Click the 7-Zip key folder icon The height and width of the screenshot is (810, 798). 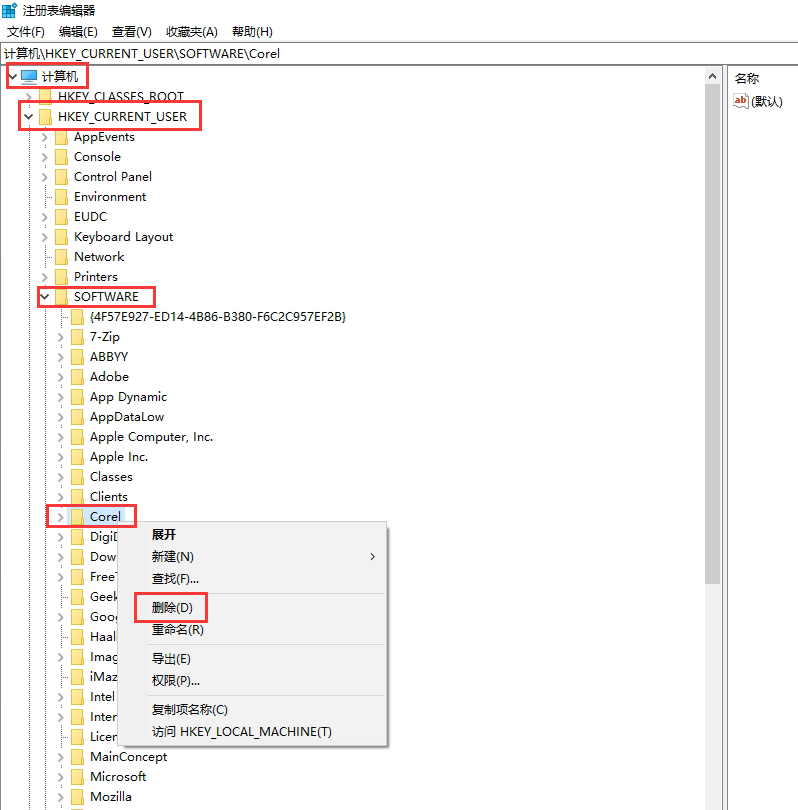point(77,337)
